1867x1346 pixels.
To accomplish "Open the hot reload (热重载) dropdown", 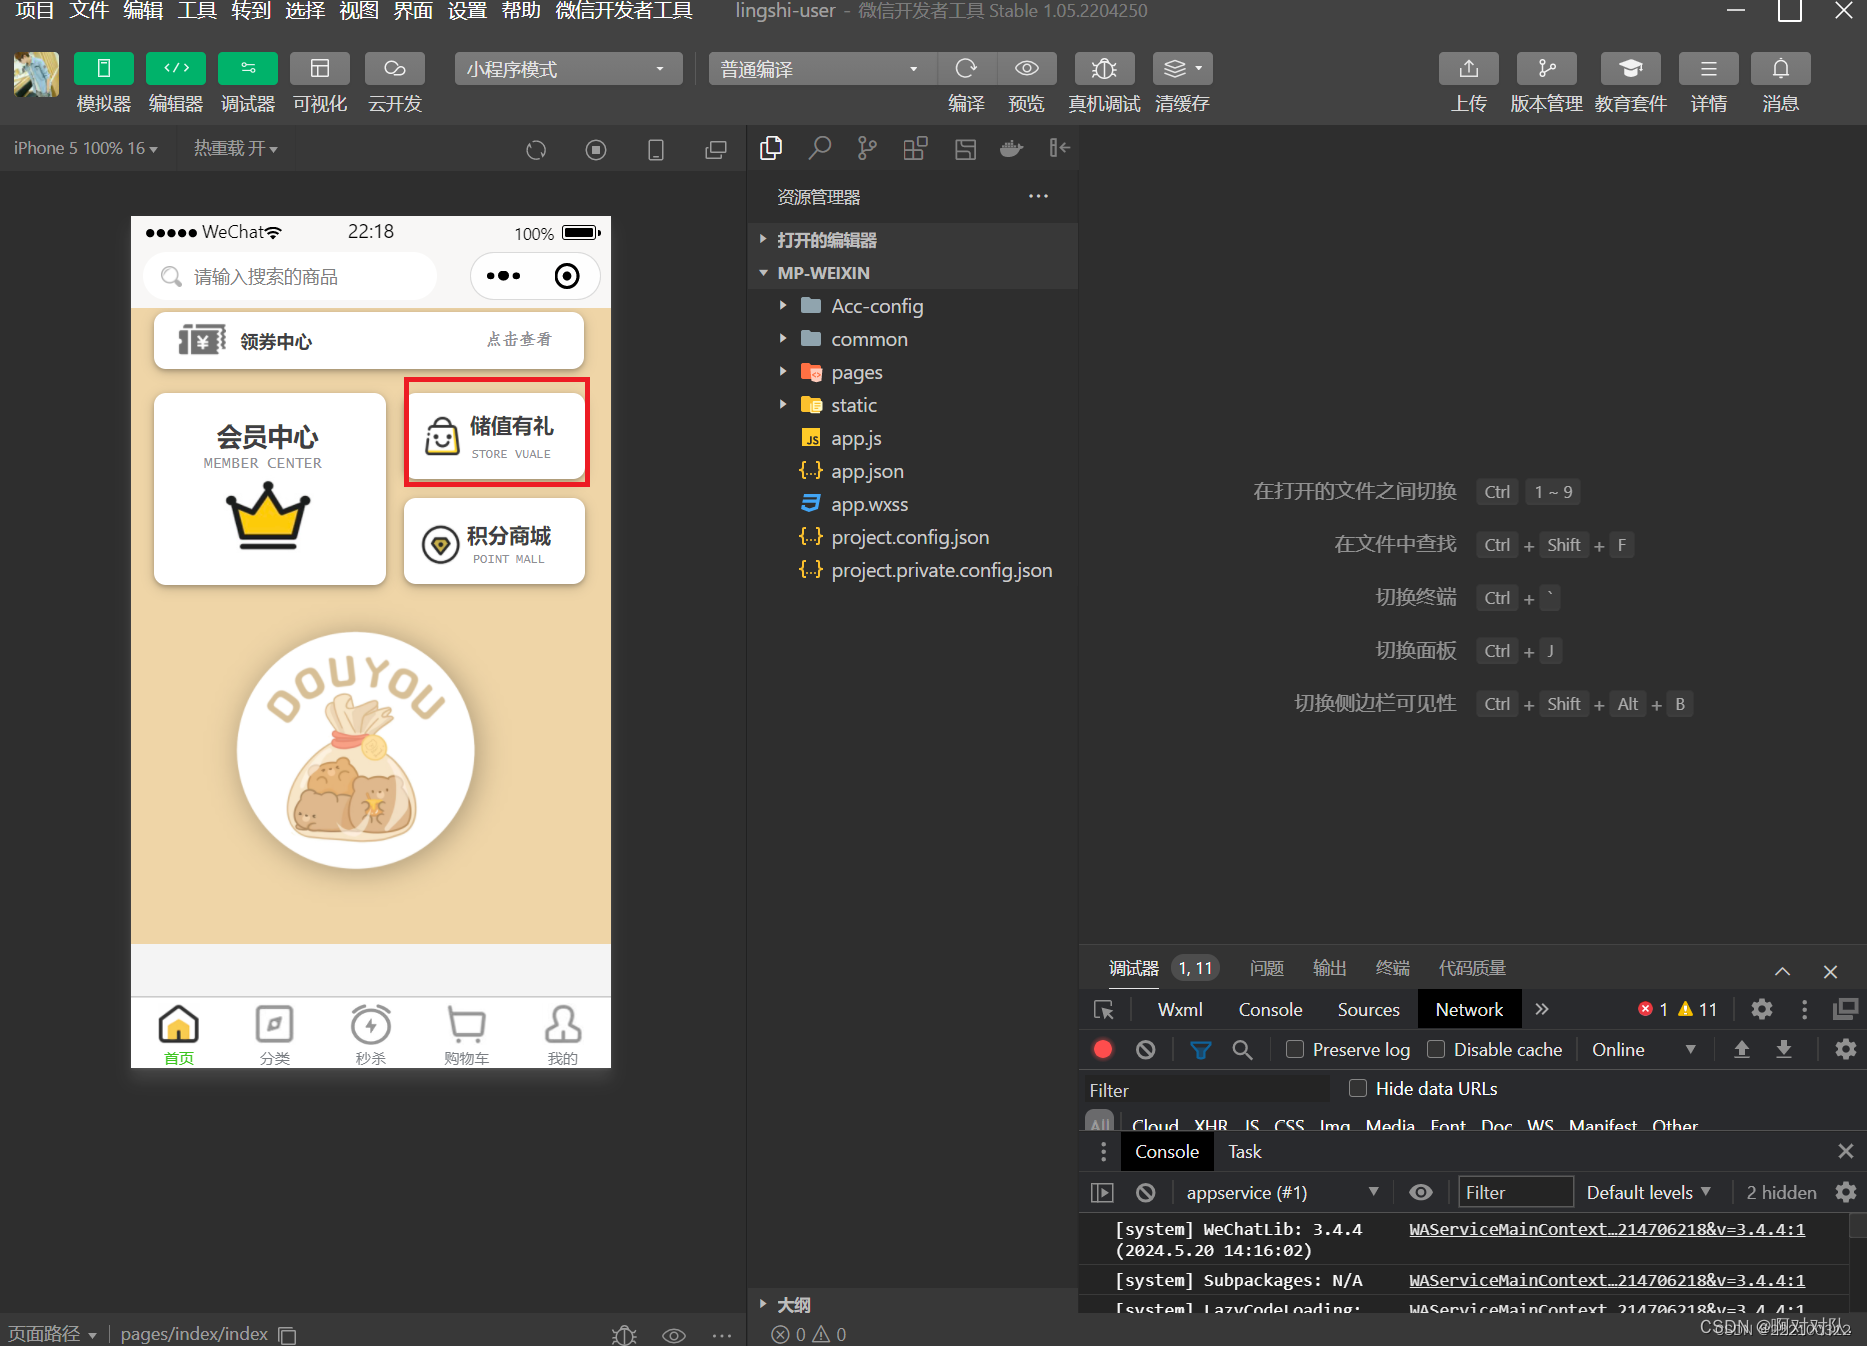I will click(236, 148).
